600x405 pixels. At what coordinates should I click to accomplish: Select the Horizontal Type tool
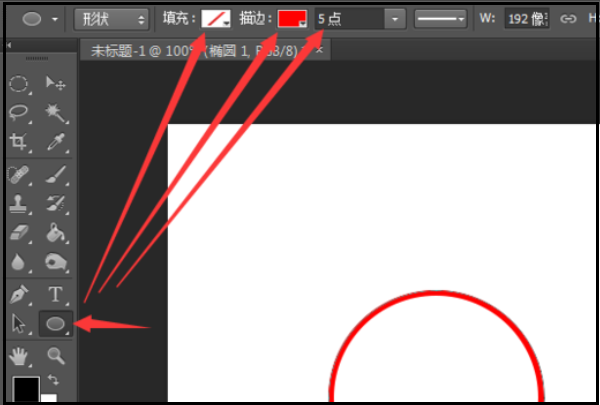[x=55, y=295]
